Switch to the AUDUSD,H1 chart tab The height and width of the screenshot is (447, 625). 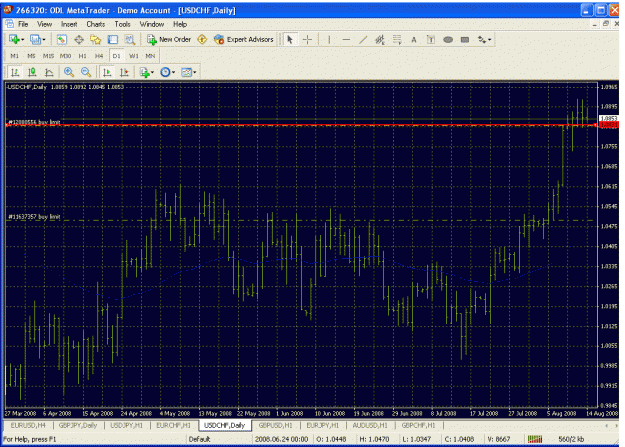tap(370, 425)
